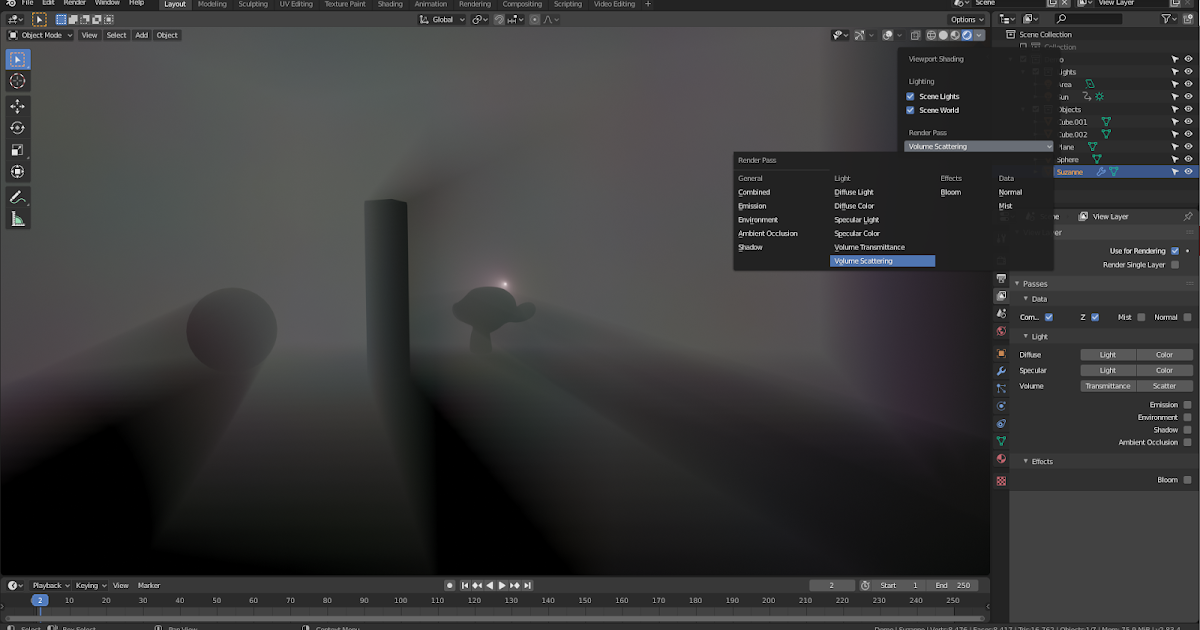Click frame 100 on the timeline scrubber
This screenshot has width=1200, height=630.
tap(400, 600)
